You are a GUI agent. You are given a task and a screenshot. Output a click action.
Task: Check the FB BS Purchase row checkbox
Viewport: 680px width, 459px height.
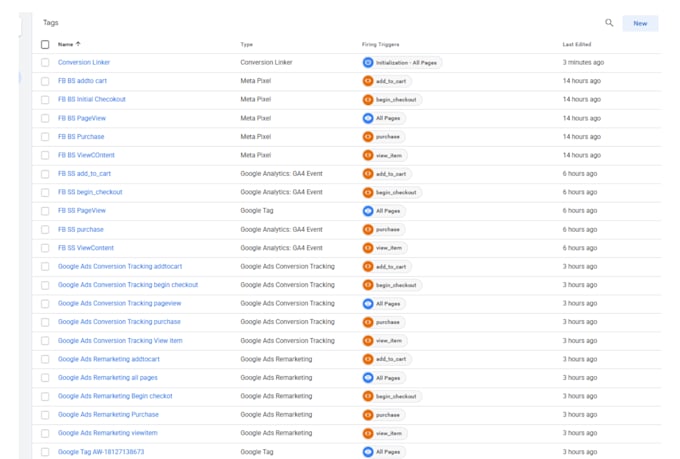[45, 137]
